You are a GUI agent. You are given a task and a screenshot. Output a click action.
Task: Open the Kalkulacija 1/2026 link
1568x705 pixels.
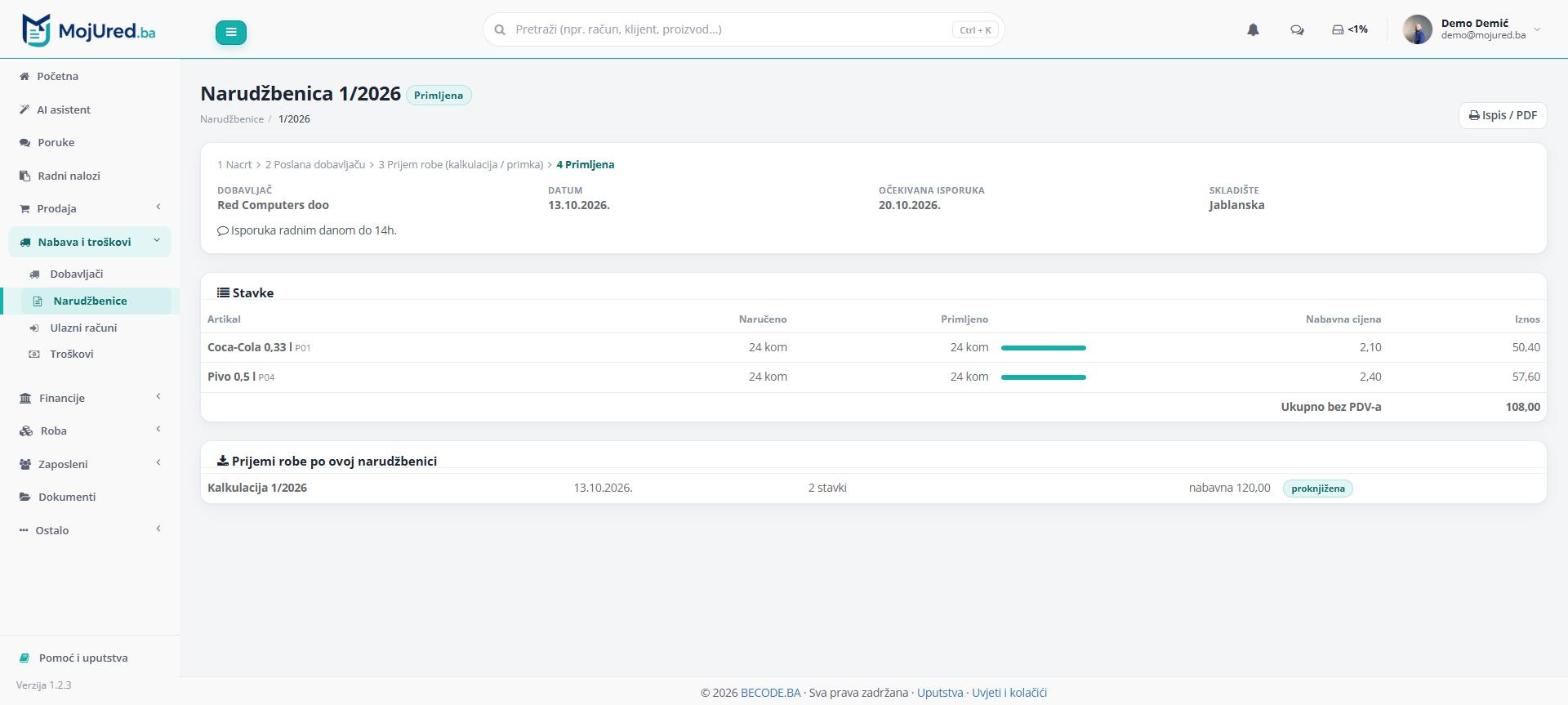click(257, 488)
